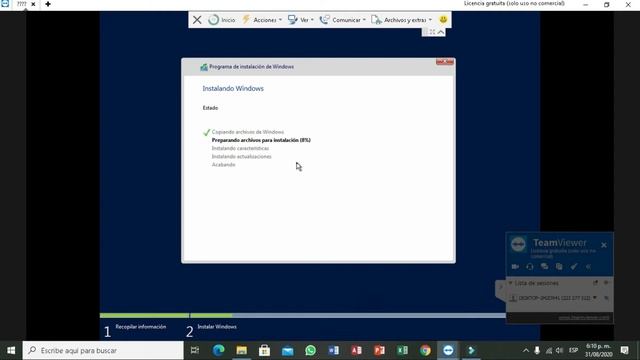Click the 'Escribe aquí para buscar' search box
The image size is (640, 360).
click(103, 350)
